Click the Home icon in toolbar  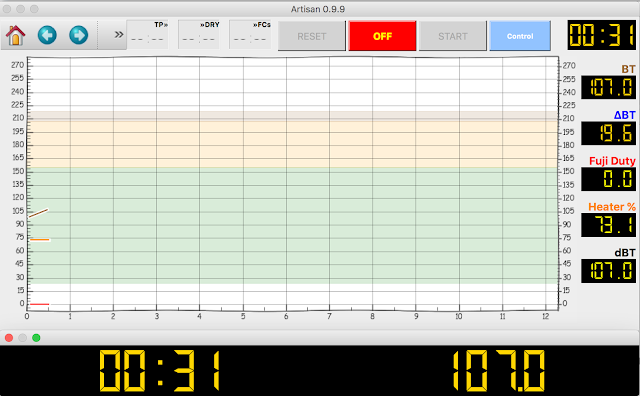(x=16, y=35)
